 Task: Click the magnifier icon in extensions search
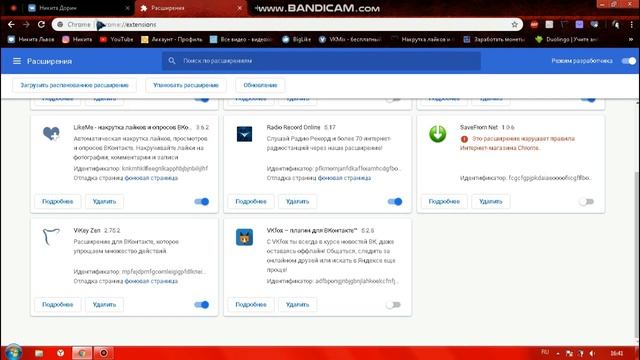(172, 60)
